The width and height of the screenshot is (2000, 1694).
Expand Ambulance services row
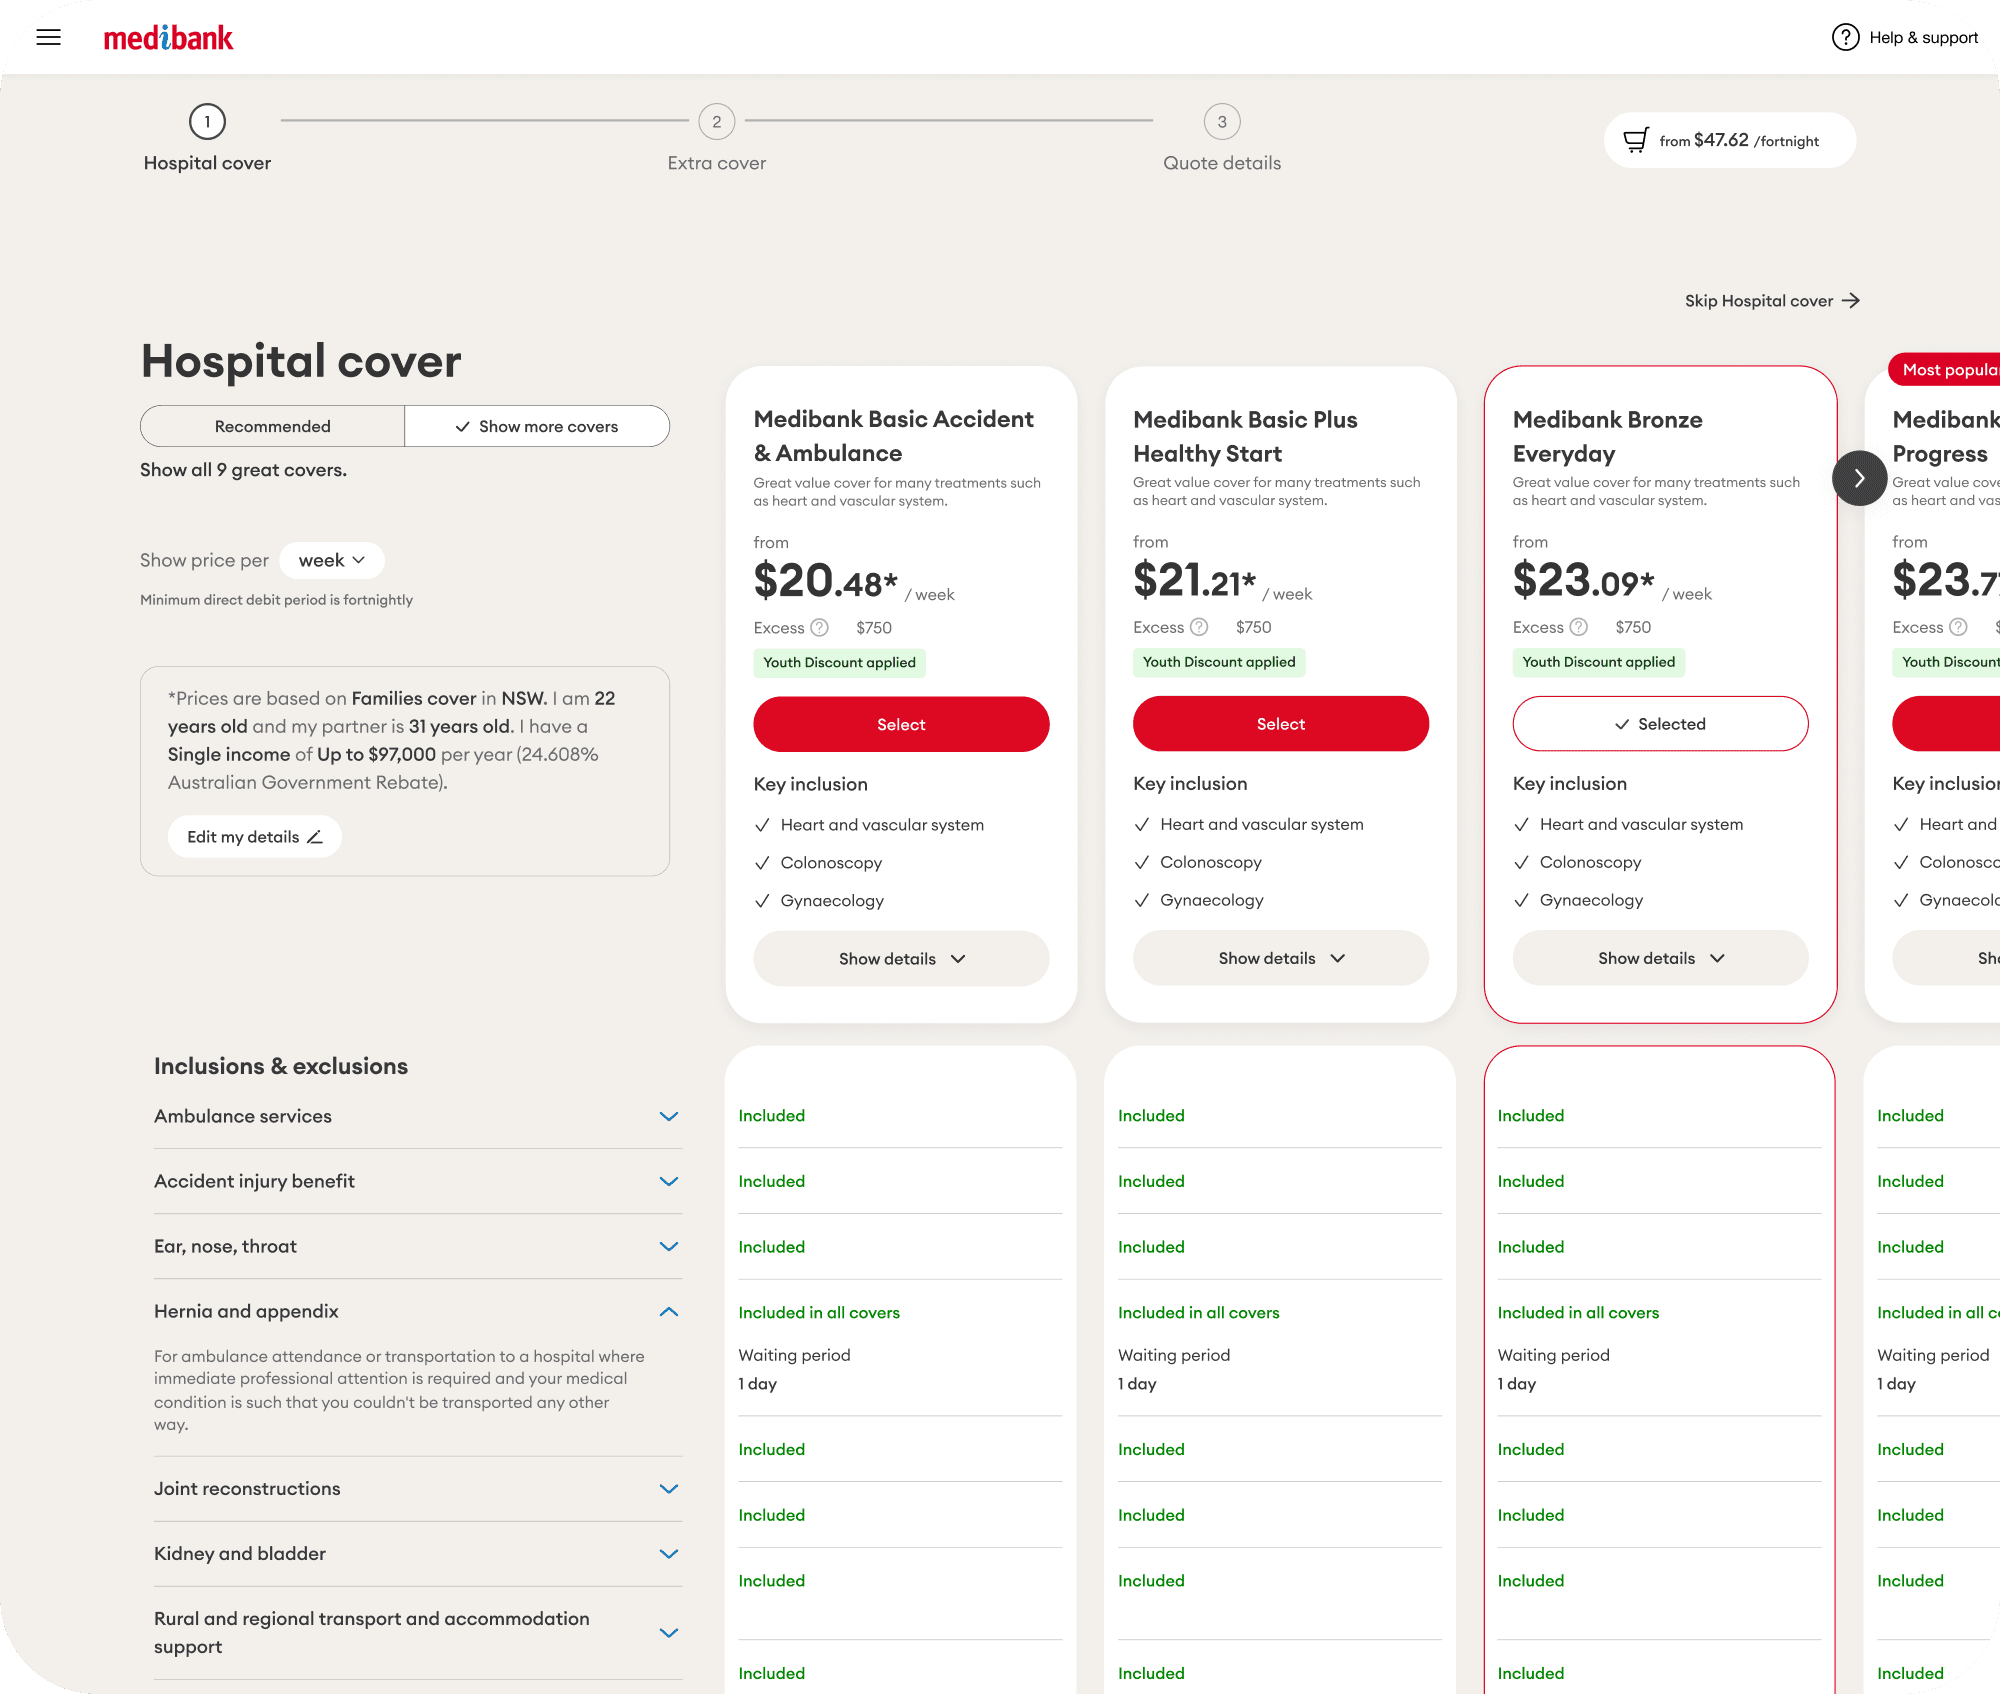pos(417,1116)
